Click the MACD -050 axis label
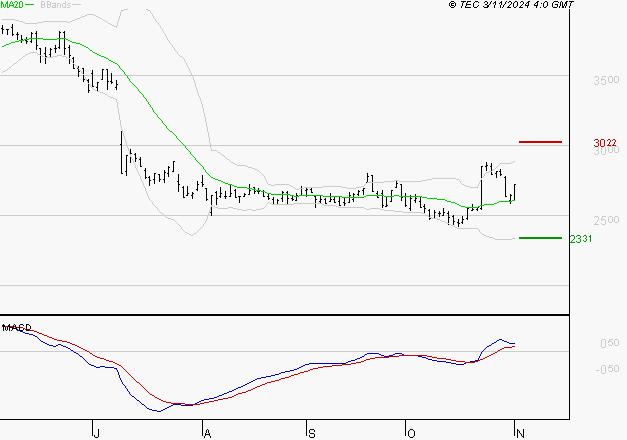 (607, 369)
